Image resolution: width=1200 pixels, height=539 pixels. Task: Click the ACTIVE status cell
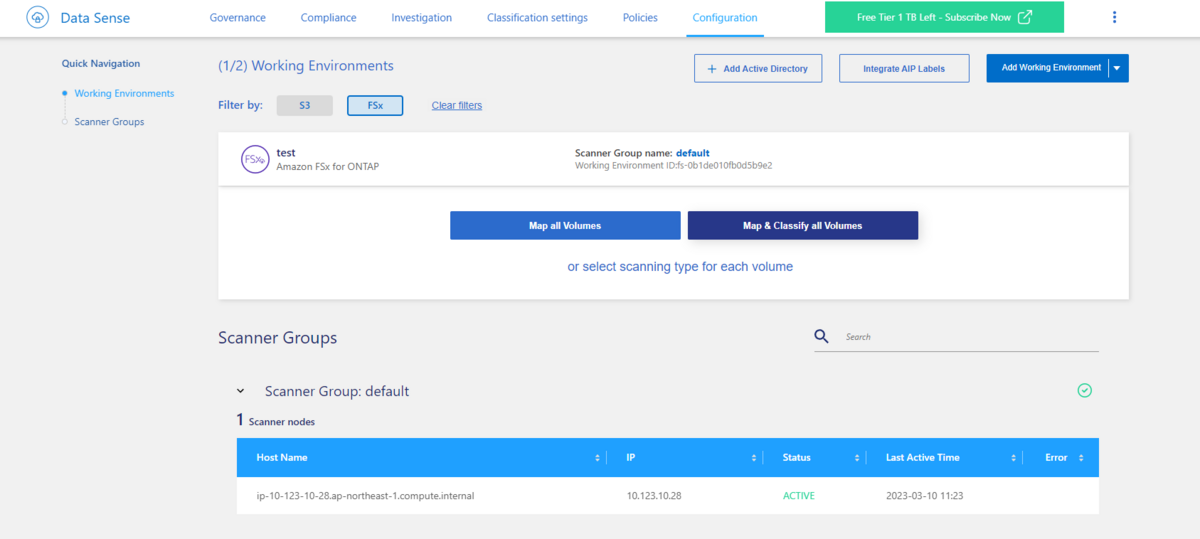click(x=798, y=496)
